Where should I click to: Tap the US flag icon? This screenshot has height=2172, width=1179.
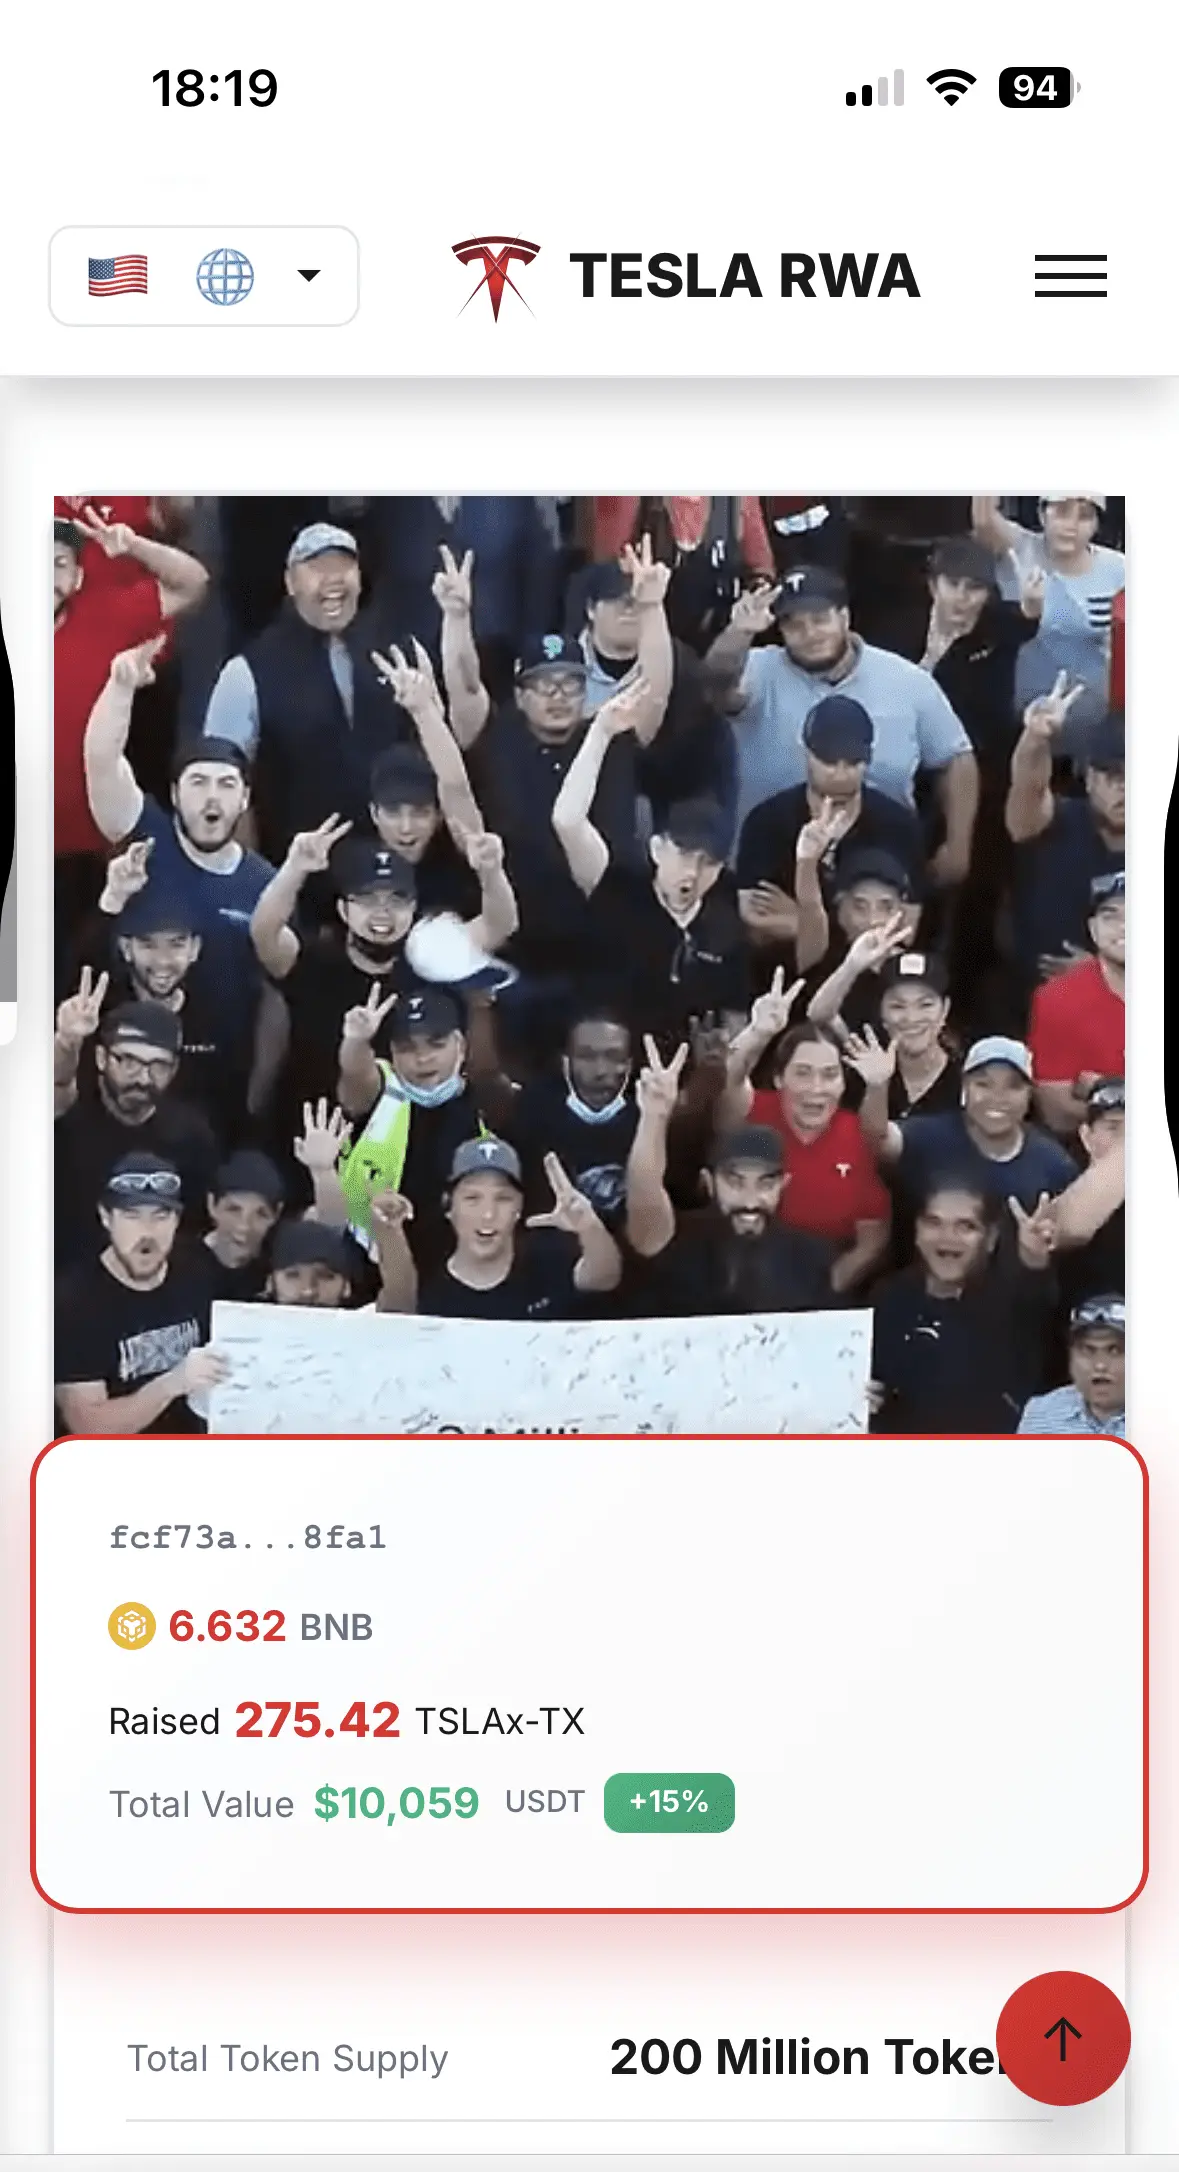[x=118, y=276]
